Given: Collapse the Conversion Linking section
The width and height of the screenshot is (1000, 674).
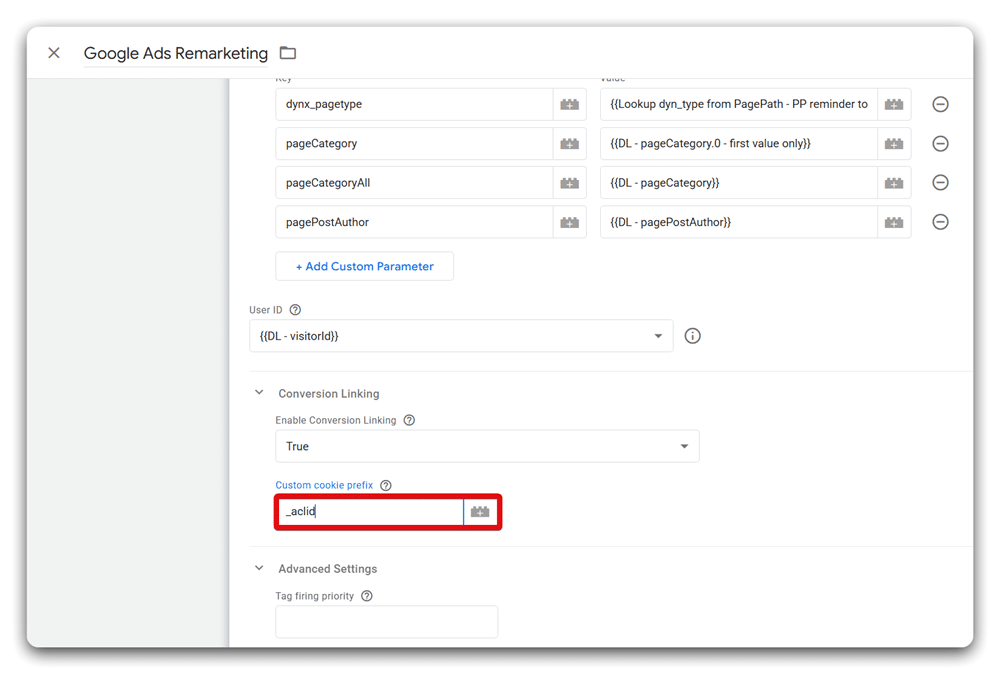Looking at the screenshot, I should [259, 393].
